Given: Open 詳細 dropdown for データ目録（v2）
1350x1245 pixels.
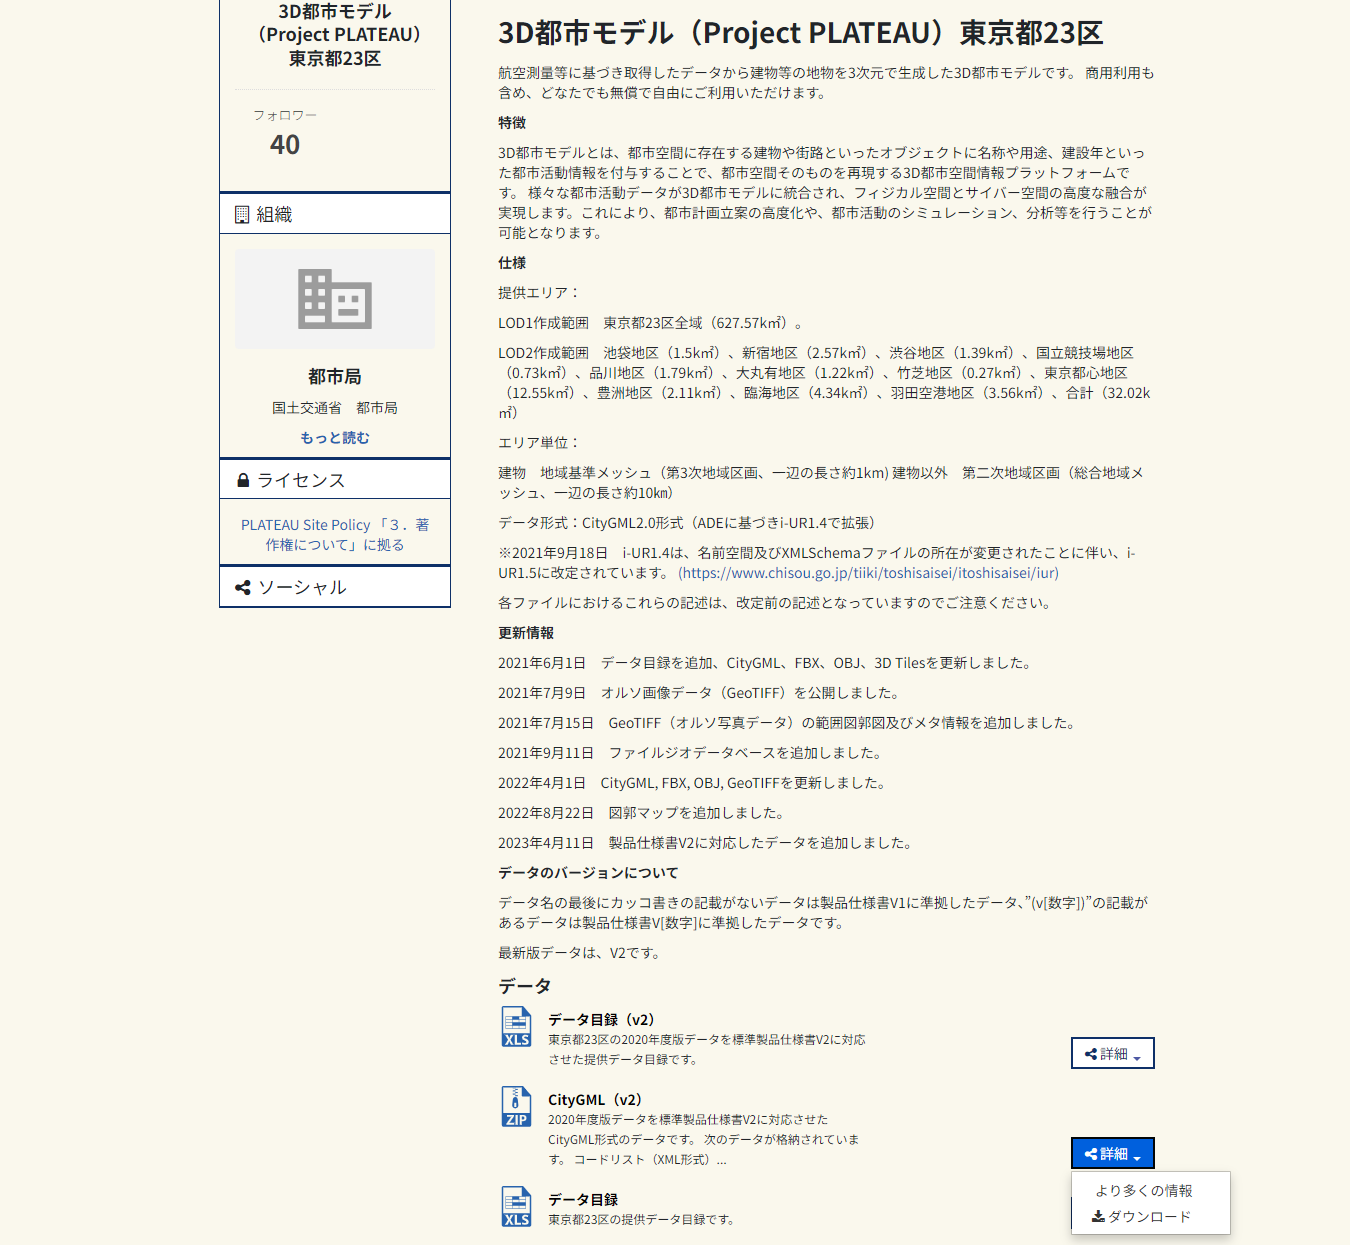Looking at the screenshot, I should (x=1113, y=1053).
